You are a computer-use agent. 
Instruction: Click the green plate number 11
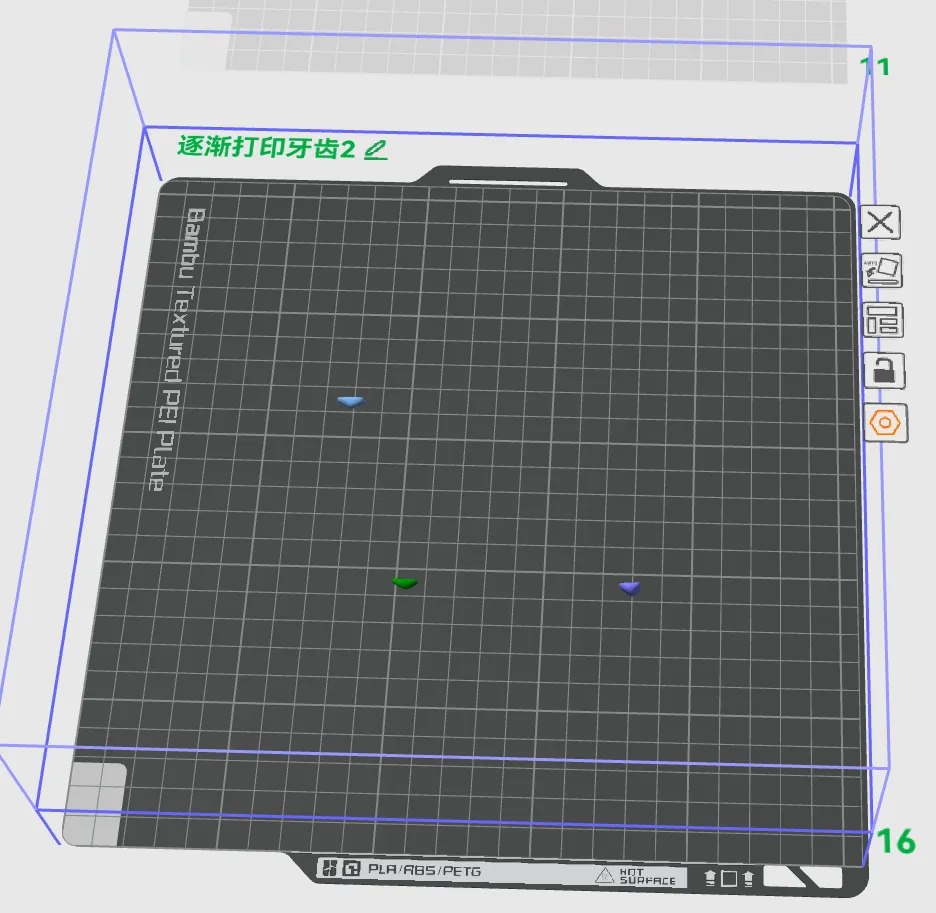tap(875, 67)
